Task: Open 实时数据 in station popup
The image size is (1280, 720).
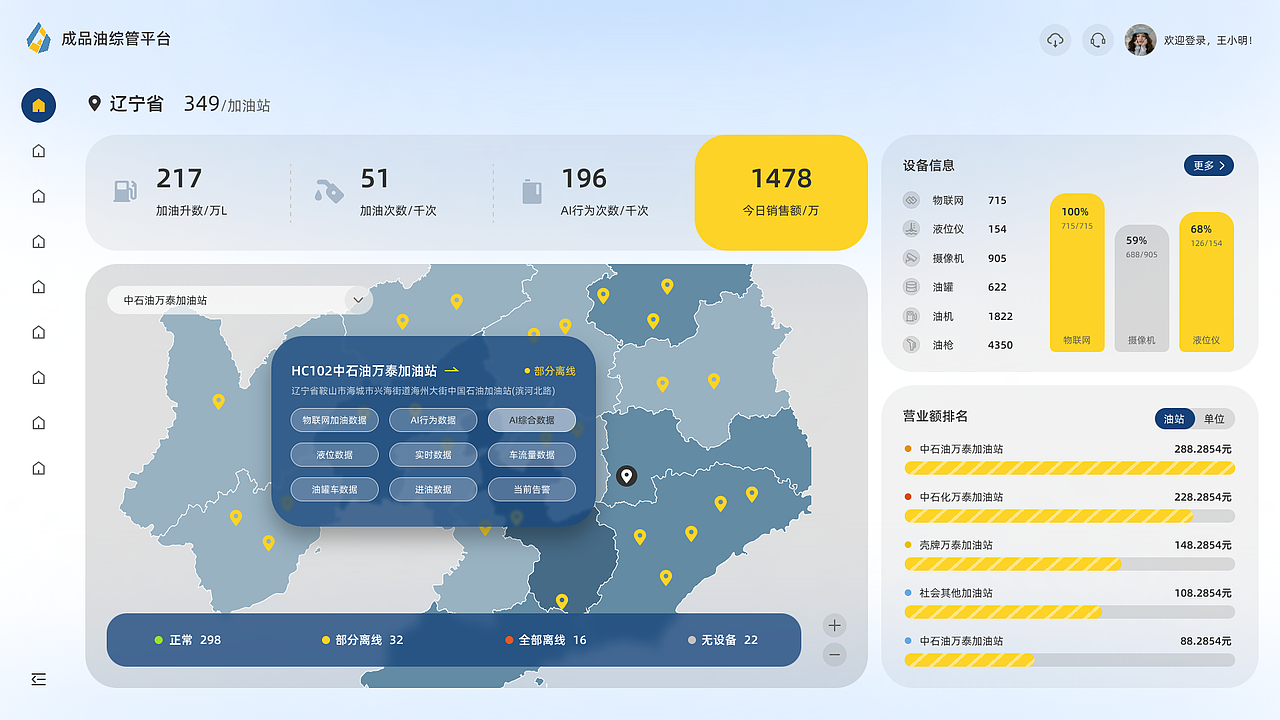Action: point(433,454)
